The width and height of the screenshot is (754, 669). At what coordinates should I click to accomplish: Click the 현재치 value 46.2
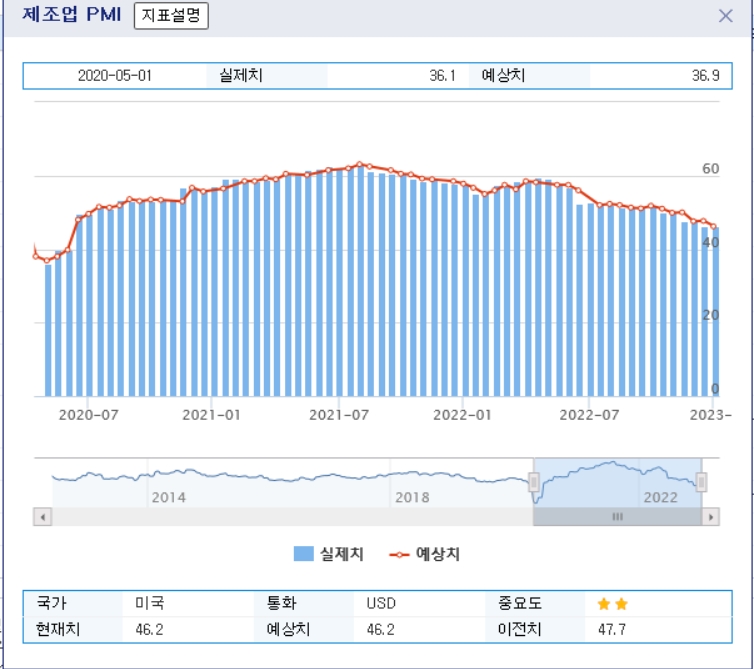point(150,630)
